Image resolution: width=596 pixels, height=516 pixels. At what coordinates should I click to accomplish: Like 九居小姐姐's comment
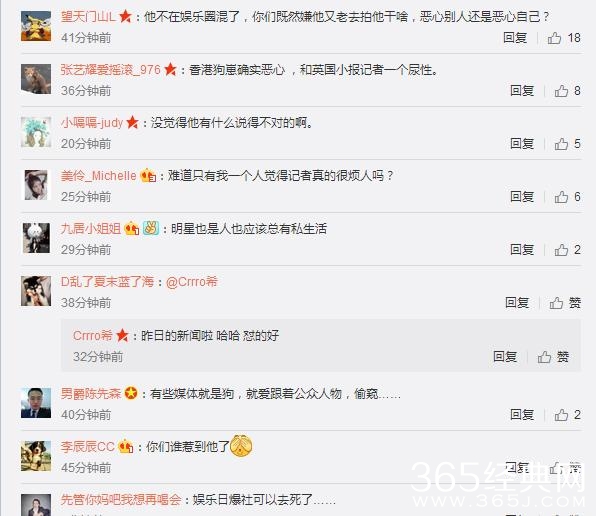coord(567,250)
